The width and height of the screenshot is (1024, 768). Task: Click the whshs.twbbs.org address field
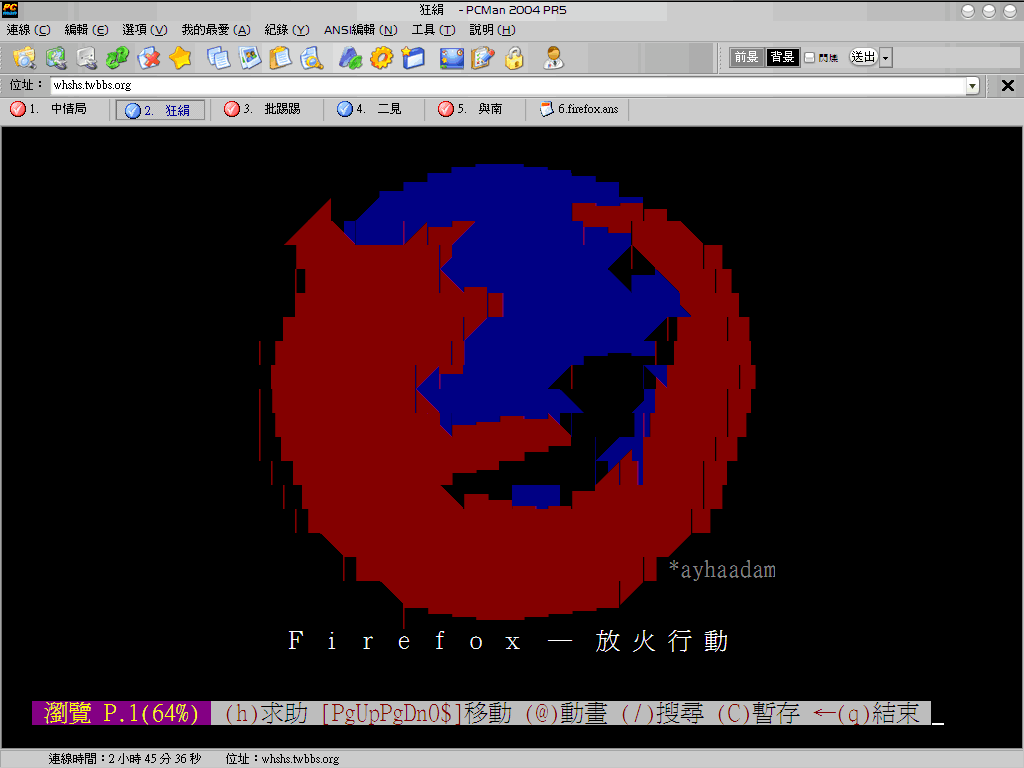509,86
